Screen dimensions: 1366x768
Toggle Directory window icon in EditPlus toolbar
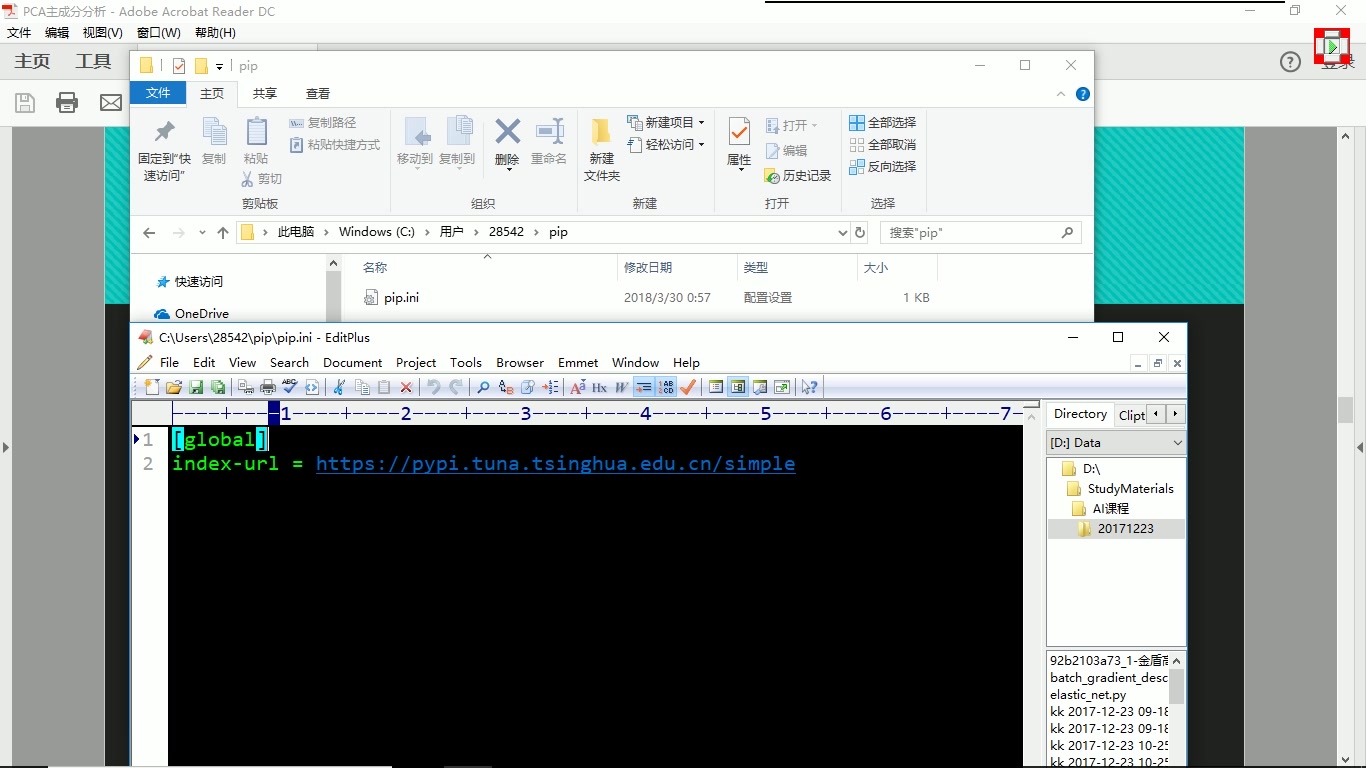[x=738, y=387]
